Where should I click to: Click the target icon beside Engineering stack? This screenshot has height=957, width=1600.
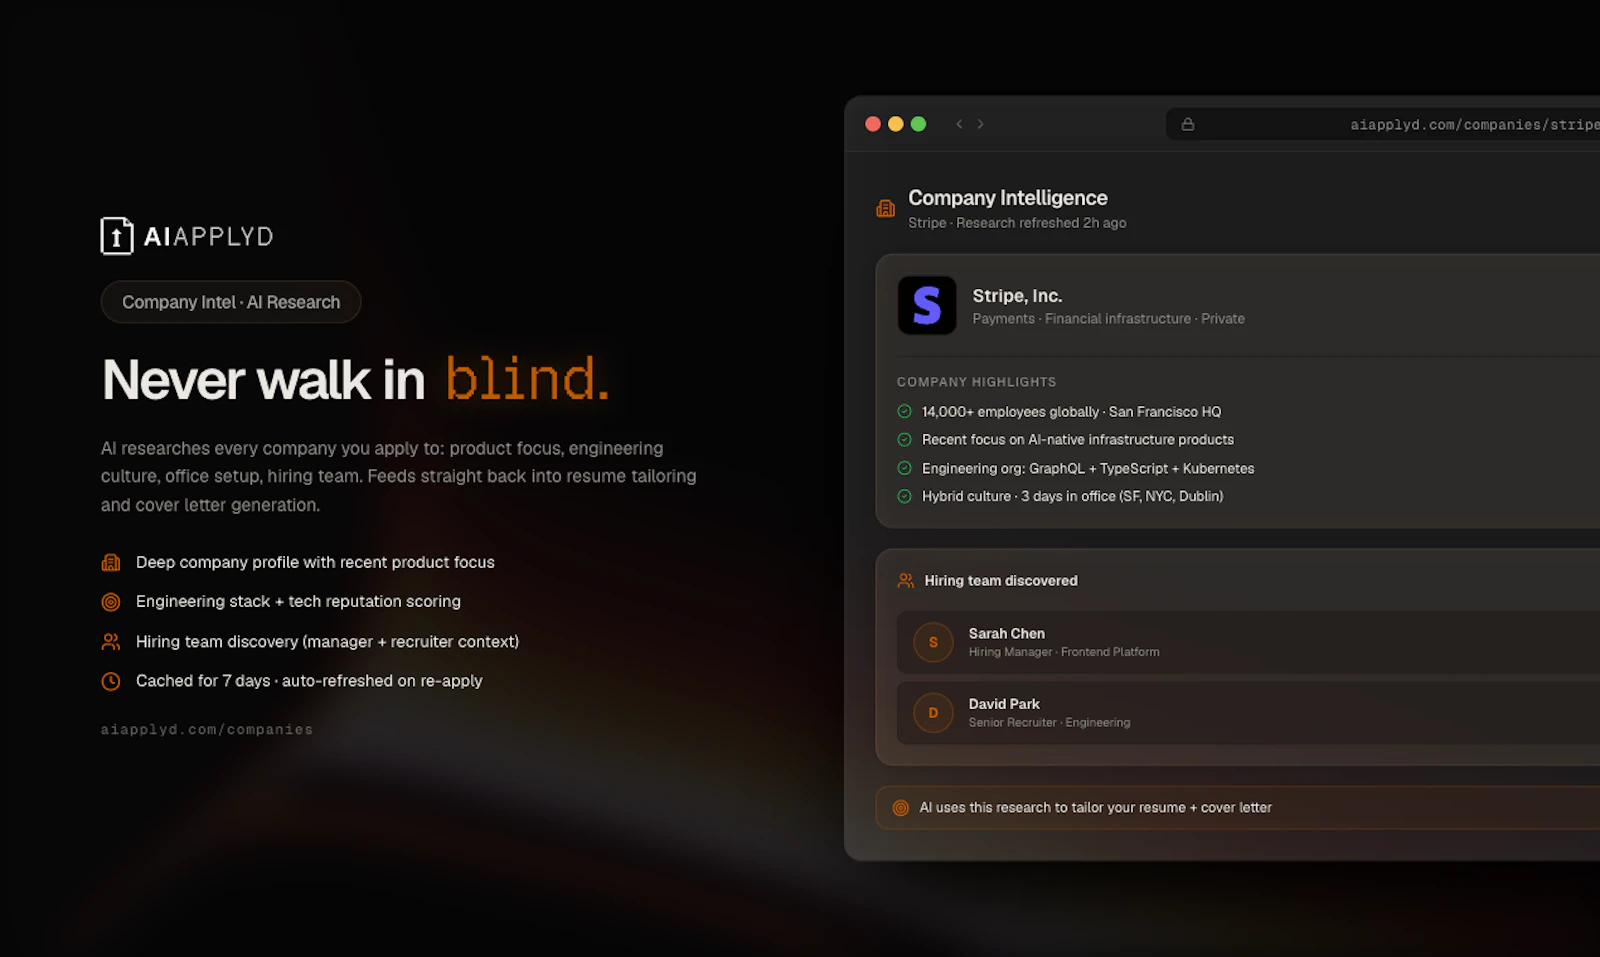[x=111, y=602]
